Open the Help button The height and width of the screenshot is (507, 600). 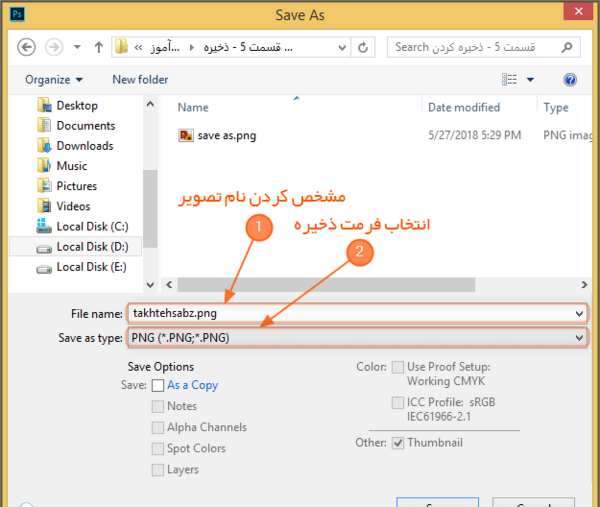(570, 80)
